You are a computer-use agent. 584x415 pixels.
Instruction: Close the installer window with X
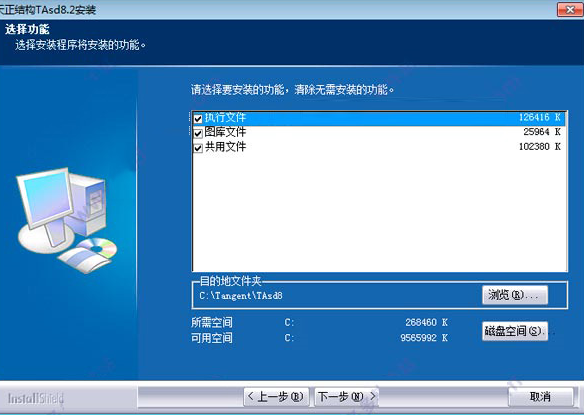[569, 10]
